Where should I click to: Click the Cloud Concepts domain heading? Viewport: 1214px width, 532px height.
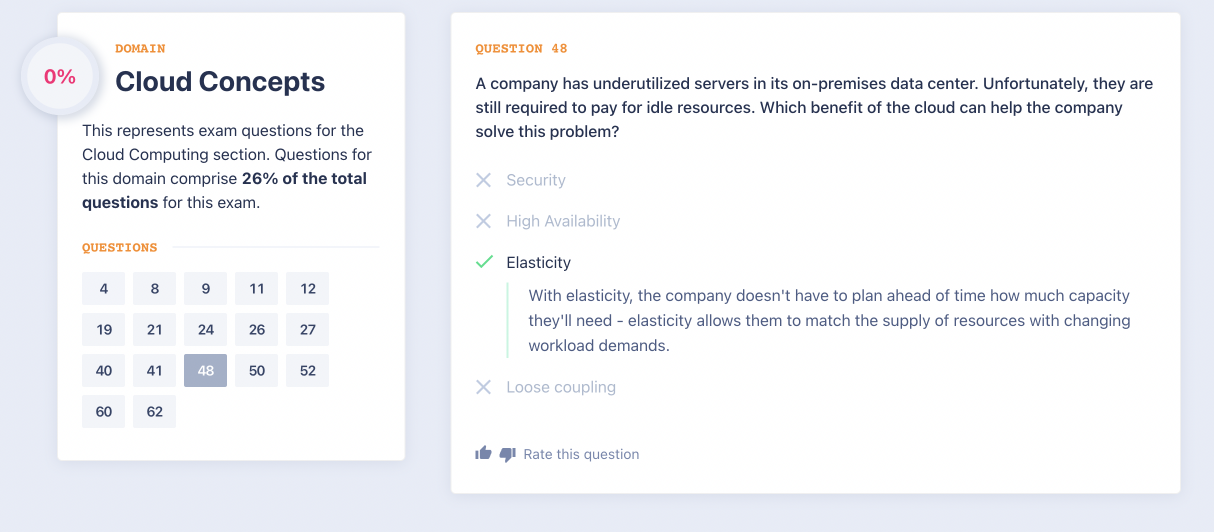click(x=220, y=82)
